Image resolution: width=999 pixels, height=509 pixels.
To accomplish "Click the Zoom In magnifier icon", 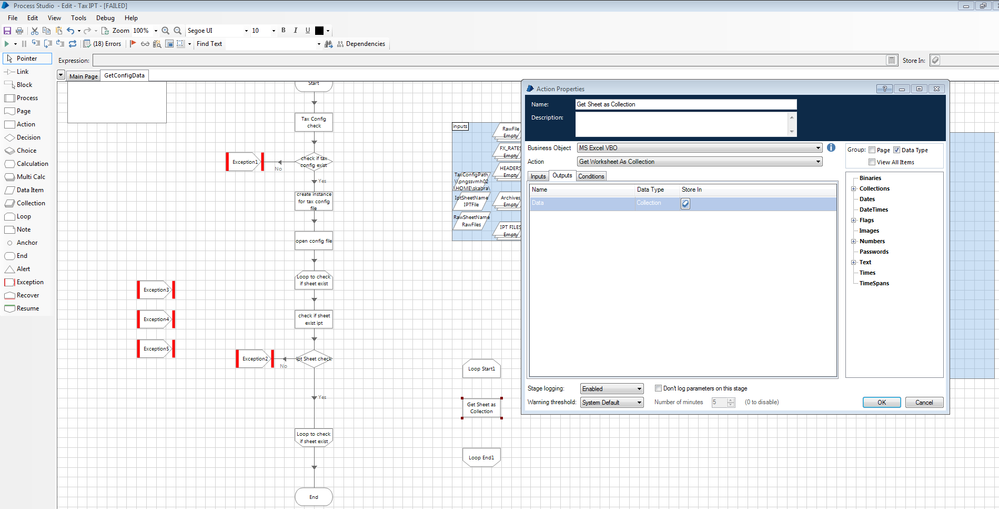I will 166,31.
